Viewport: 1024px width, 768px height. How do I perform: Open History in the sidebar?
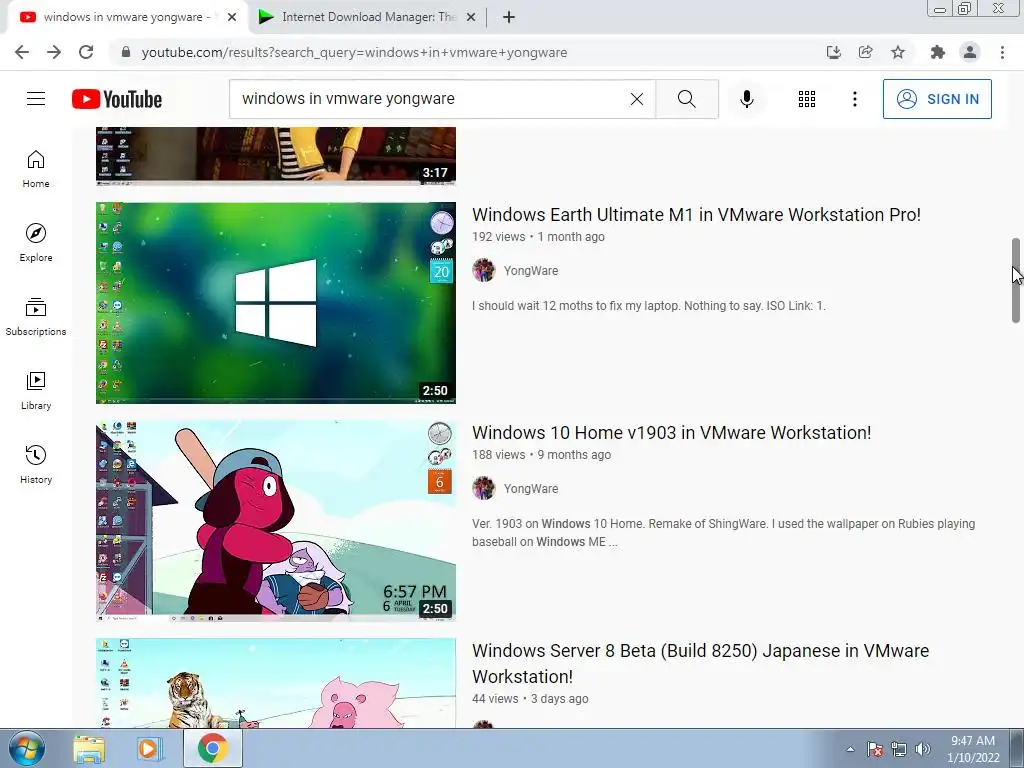(36, 464)
